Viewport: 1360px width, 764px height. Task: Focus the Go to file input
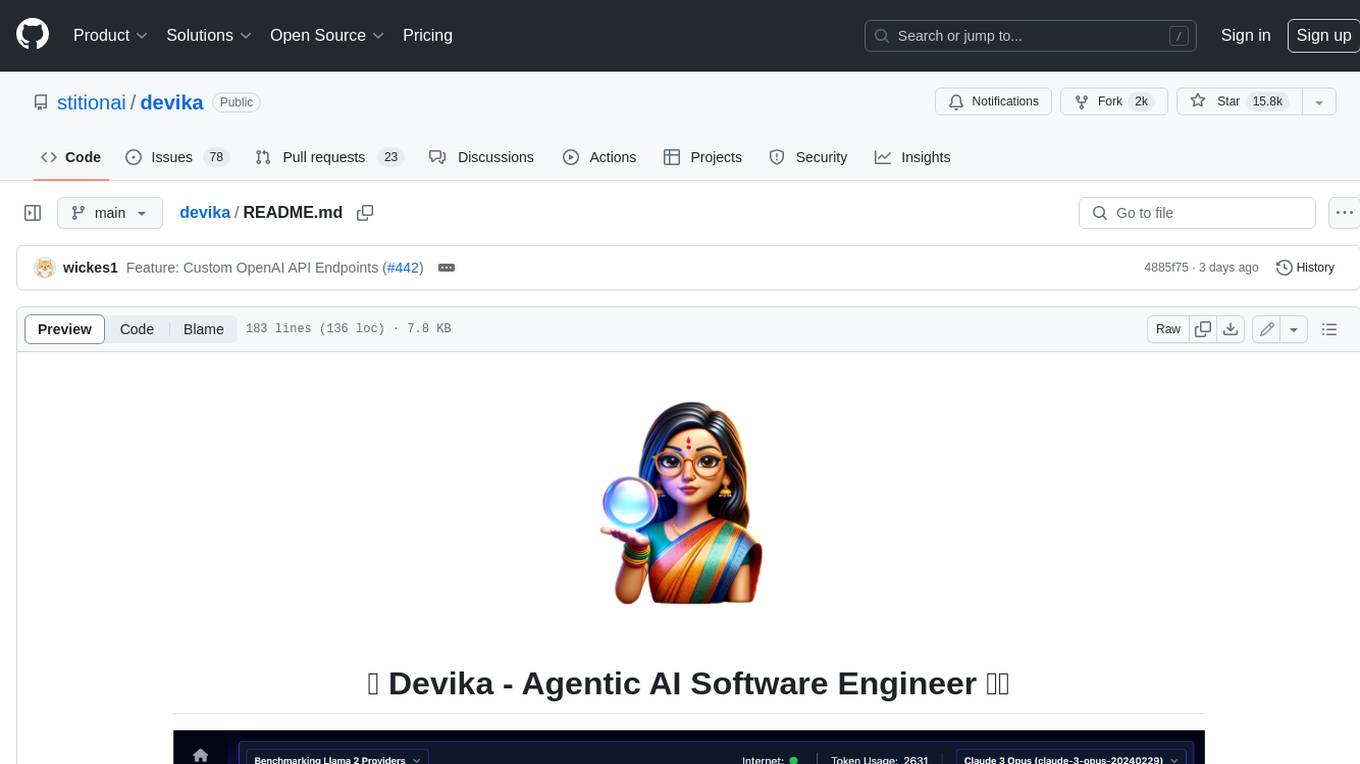click(1197, 213)
